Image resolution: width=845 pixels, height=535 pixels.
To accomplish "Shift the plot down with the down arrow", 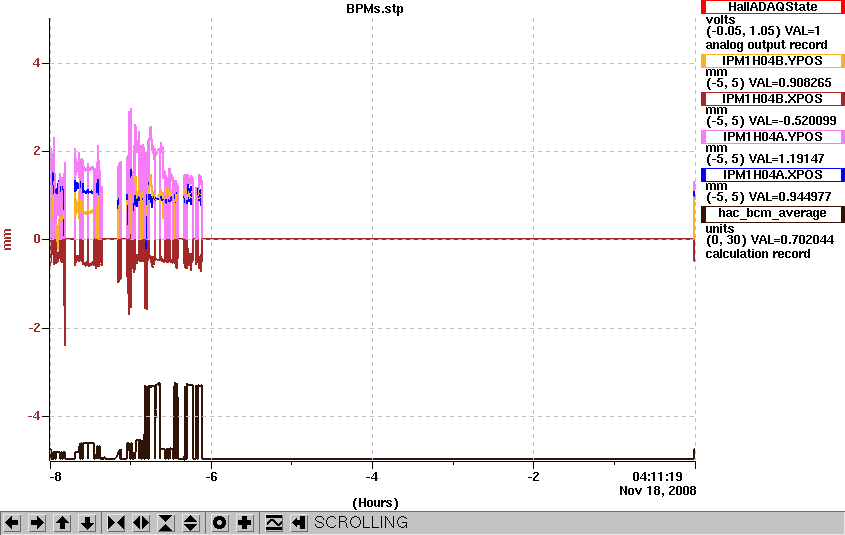I will pos(87,523).
